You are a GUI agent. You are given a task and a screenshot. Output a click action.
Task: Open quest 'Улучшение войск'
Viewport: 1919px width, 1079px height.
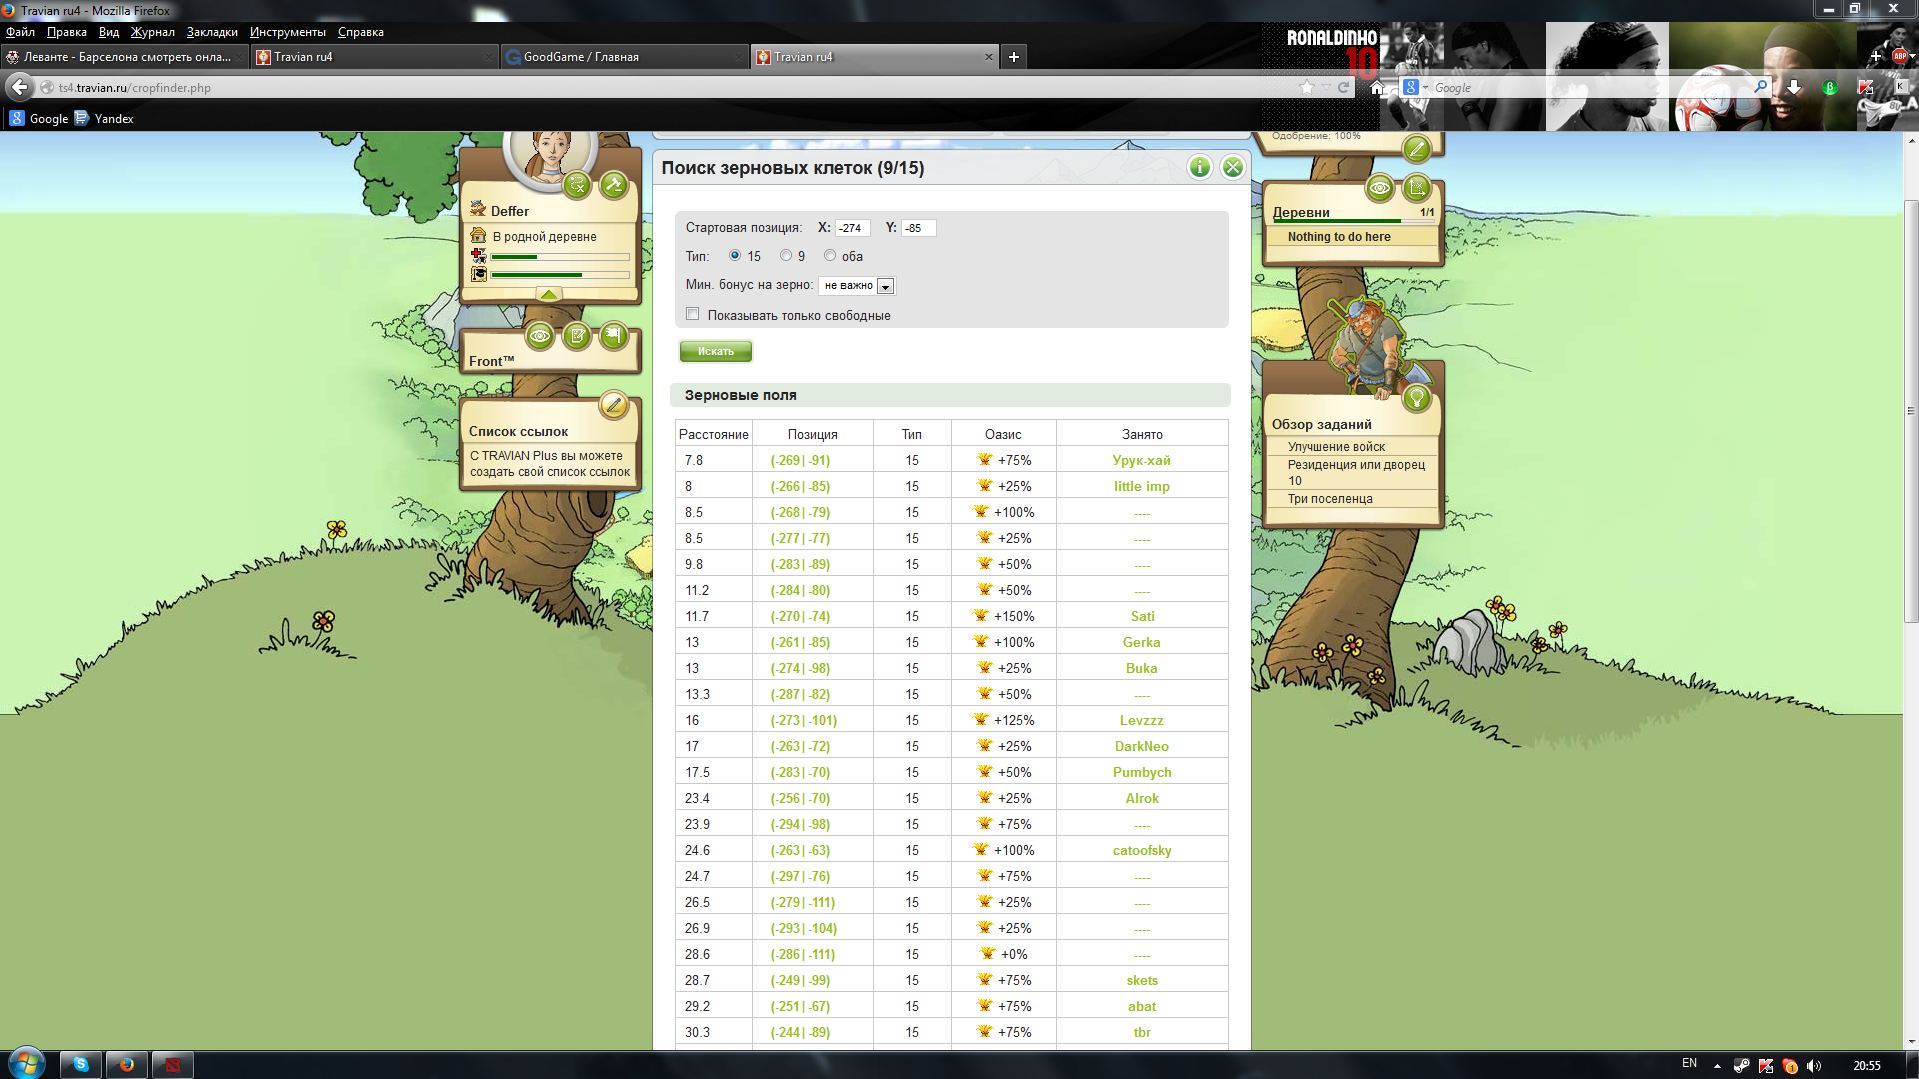(1336, 447)
